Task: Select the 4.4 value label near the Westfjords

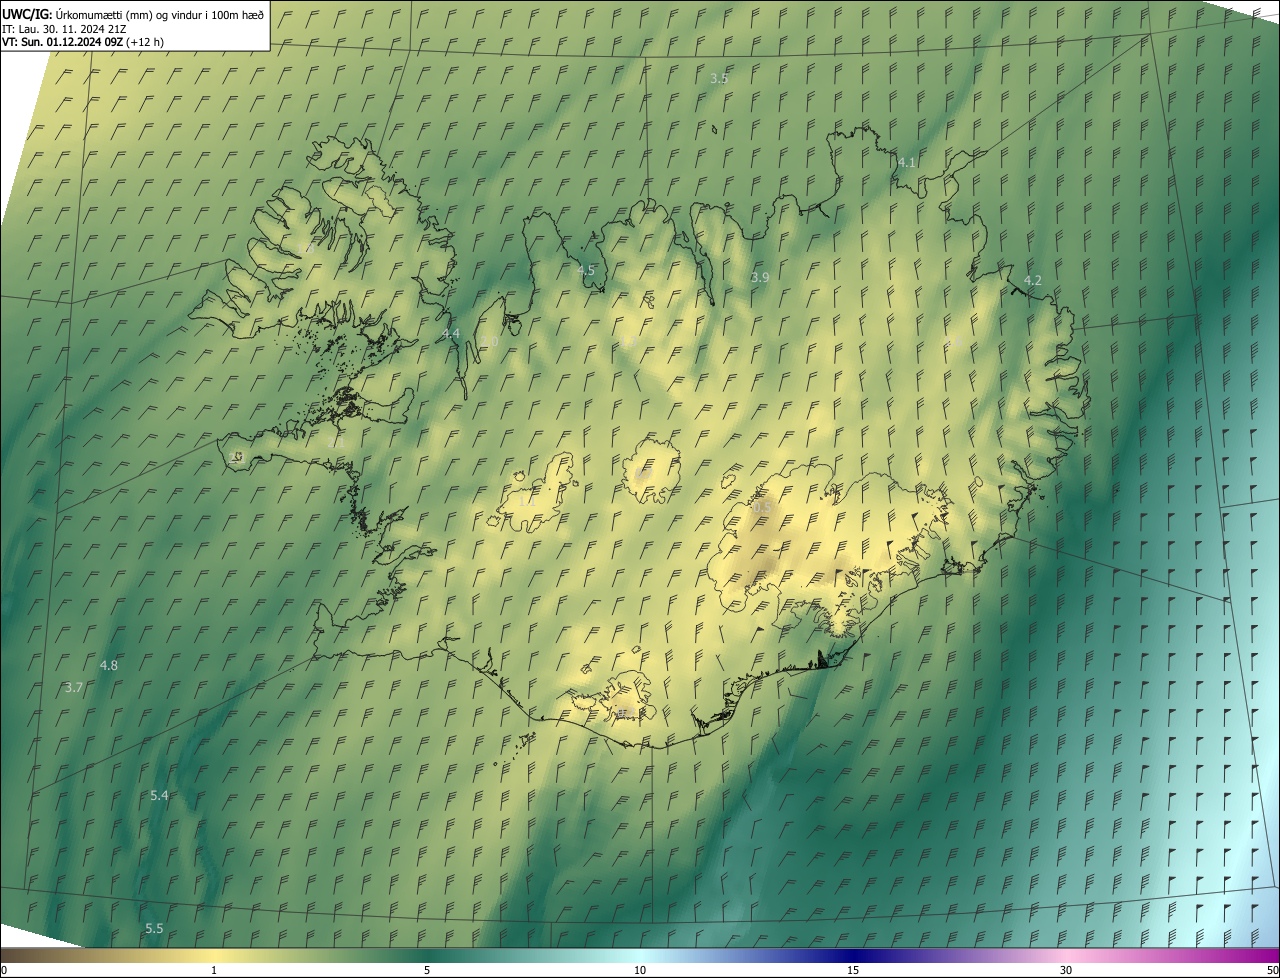Action: [451, 334]
